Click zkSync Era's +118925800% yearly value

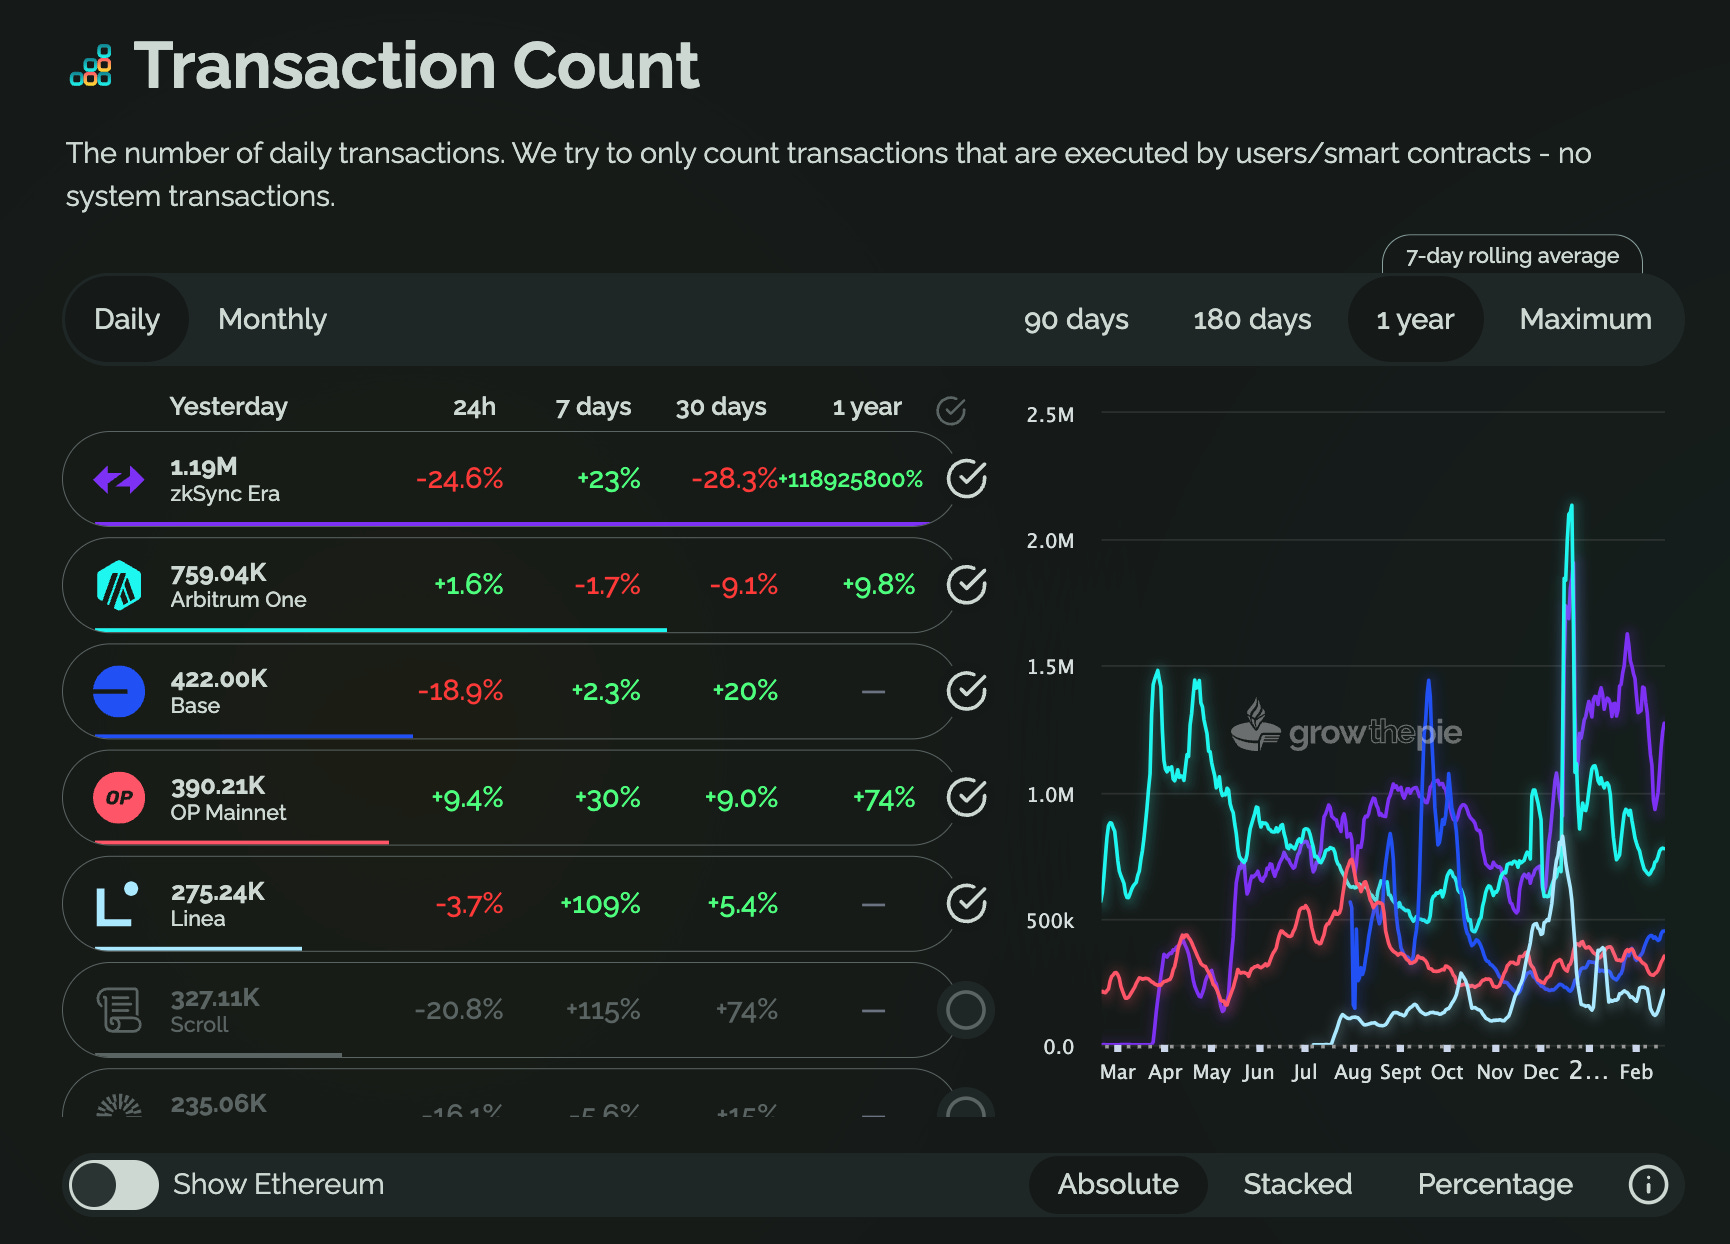(x=851, y=480)
